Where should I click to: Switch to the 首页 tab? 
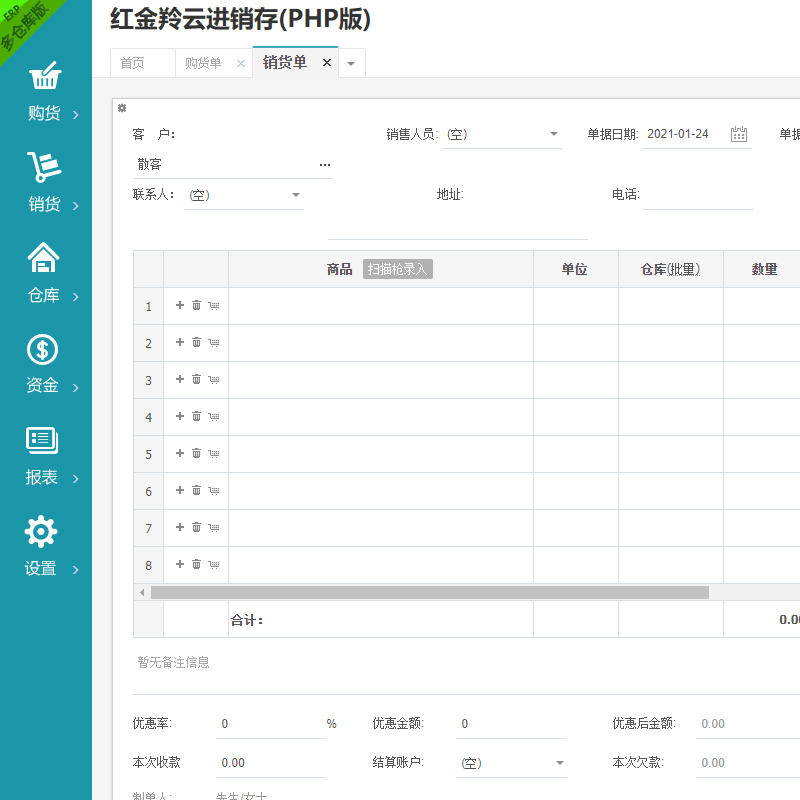(133, 63)
